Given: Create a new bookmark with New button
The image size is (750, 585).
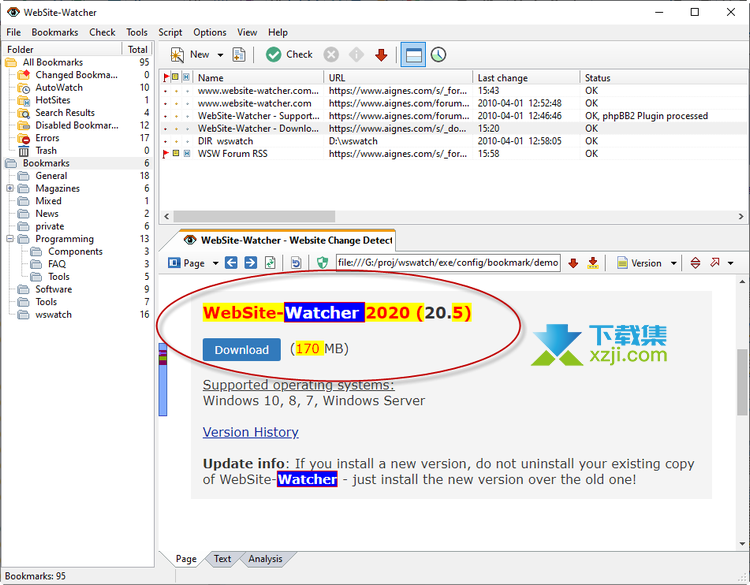Looking at the screenshot, I should [x=190, y=55].
